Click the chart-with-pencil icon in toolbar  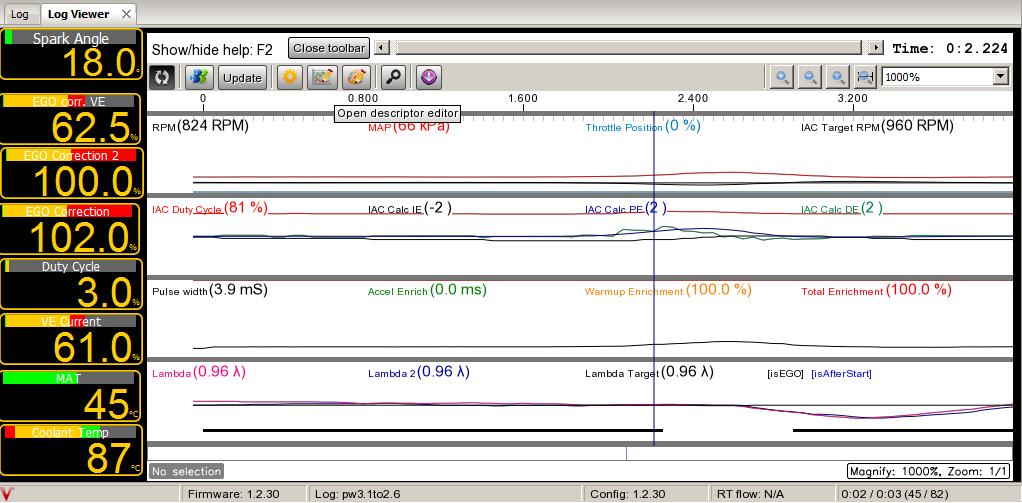323,78
